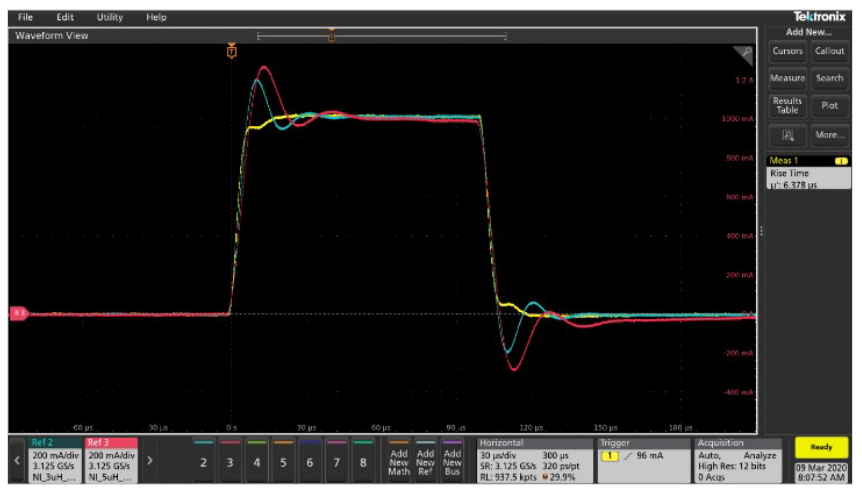Viewport: 862px width, 493px height.
Task: Add a new Measure
Action: (x=787, y=78)
